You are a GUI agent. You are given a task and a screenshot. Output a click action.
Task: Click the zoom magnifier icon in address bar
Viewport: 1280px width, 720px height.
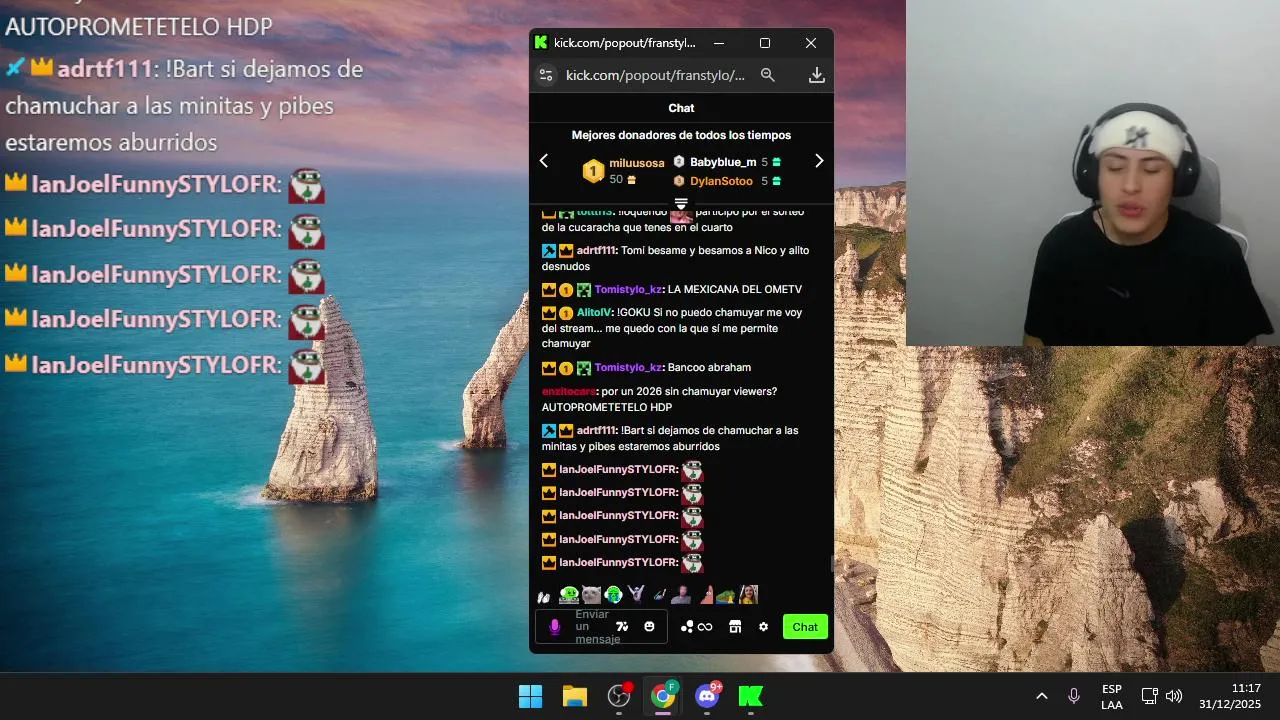[x=768, y=75]
